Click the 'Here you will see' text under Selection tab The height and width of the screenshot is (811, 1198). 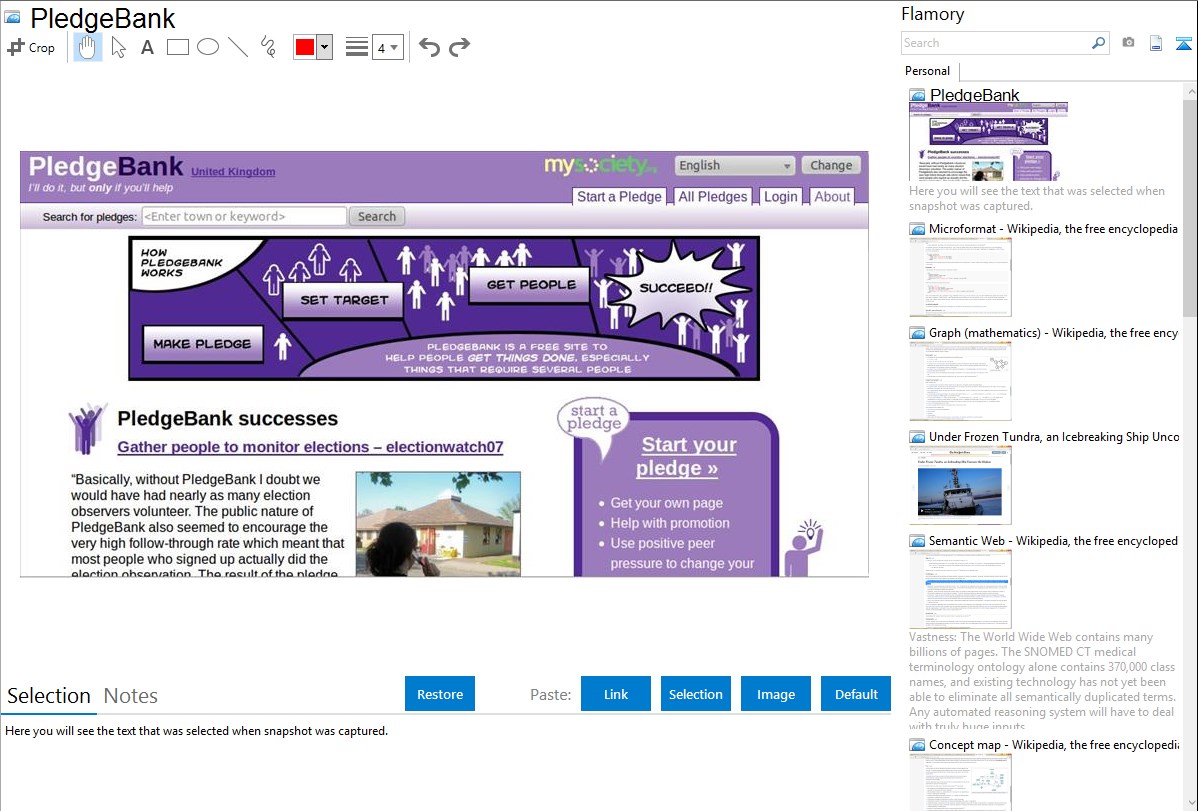coord(196,731)
